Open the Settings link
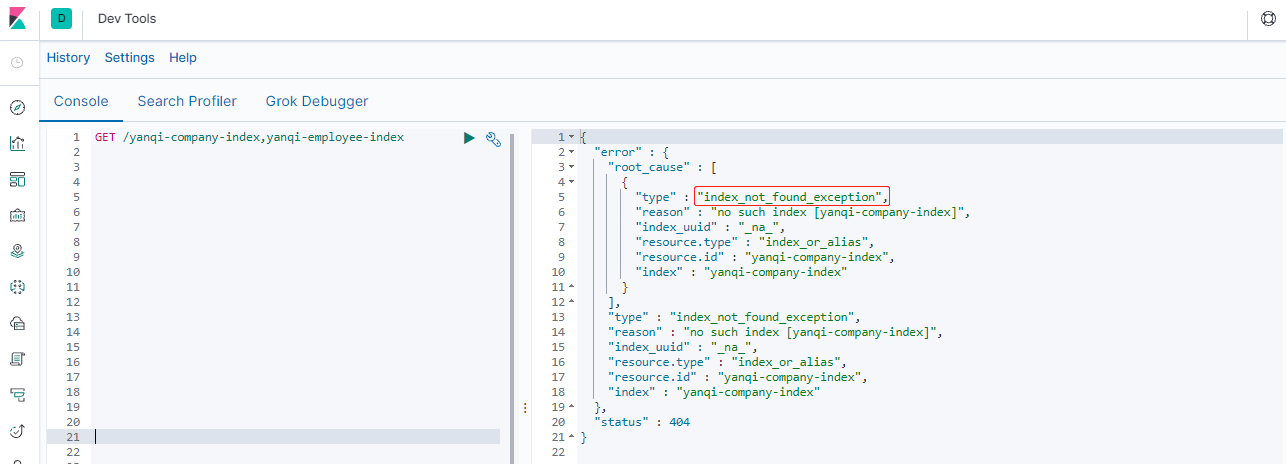This screenshot has width=1286, height=464. tap(130, 58)
